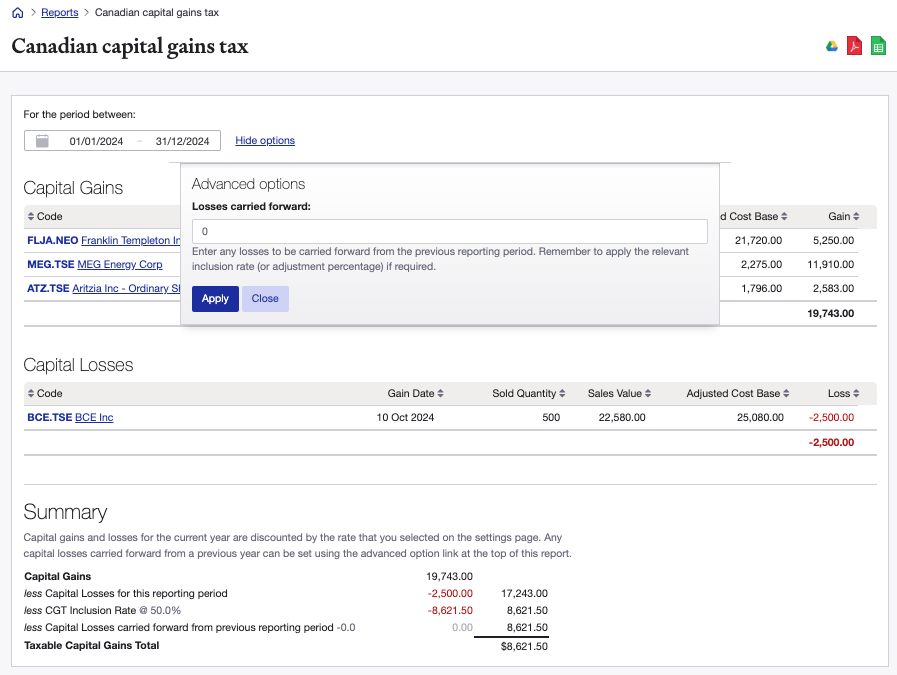The image size is (897, 675).
Task: Focus the Losses carried forward input
Action: 450,232
